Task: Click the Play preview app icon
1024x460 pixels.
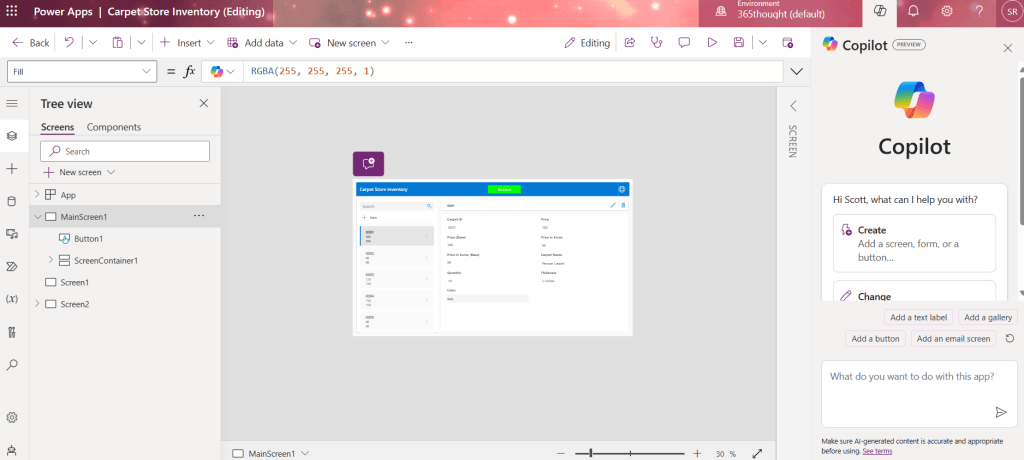Action: [x=712, y=43]
